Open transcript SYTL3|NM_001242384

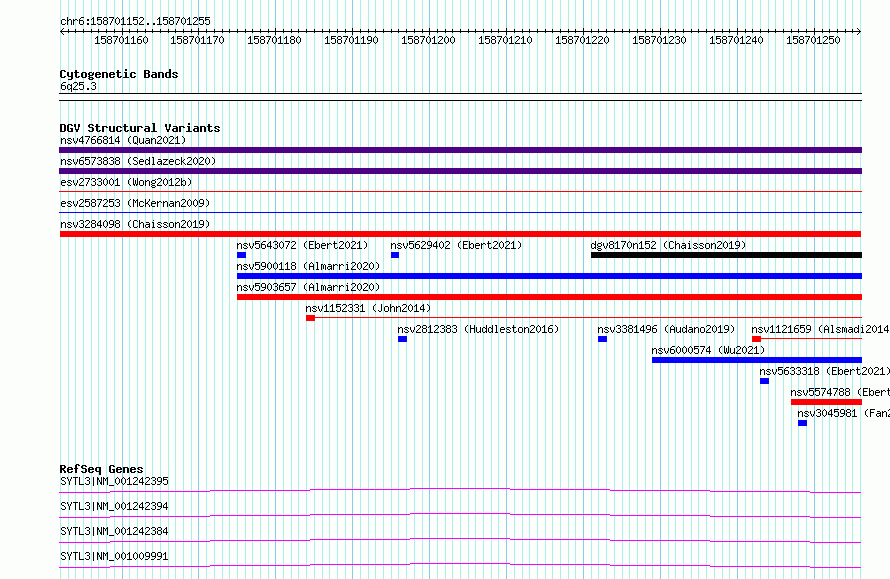114,531
